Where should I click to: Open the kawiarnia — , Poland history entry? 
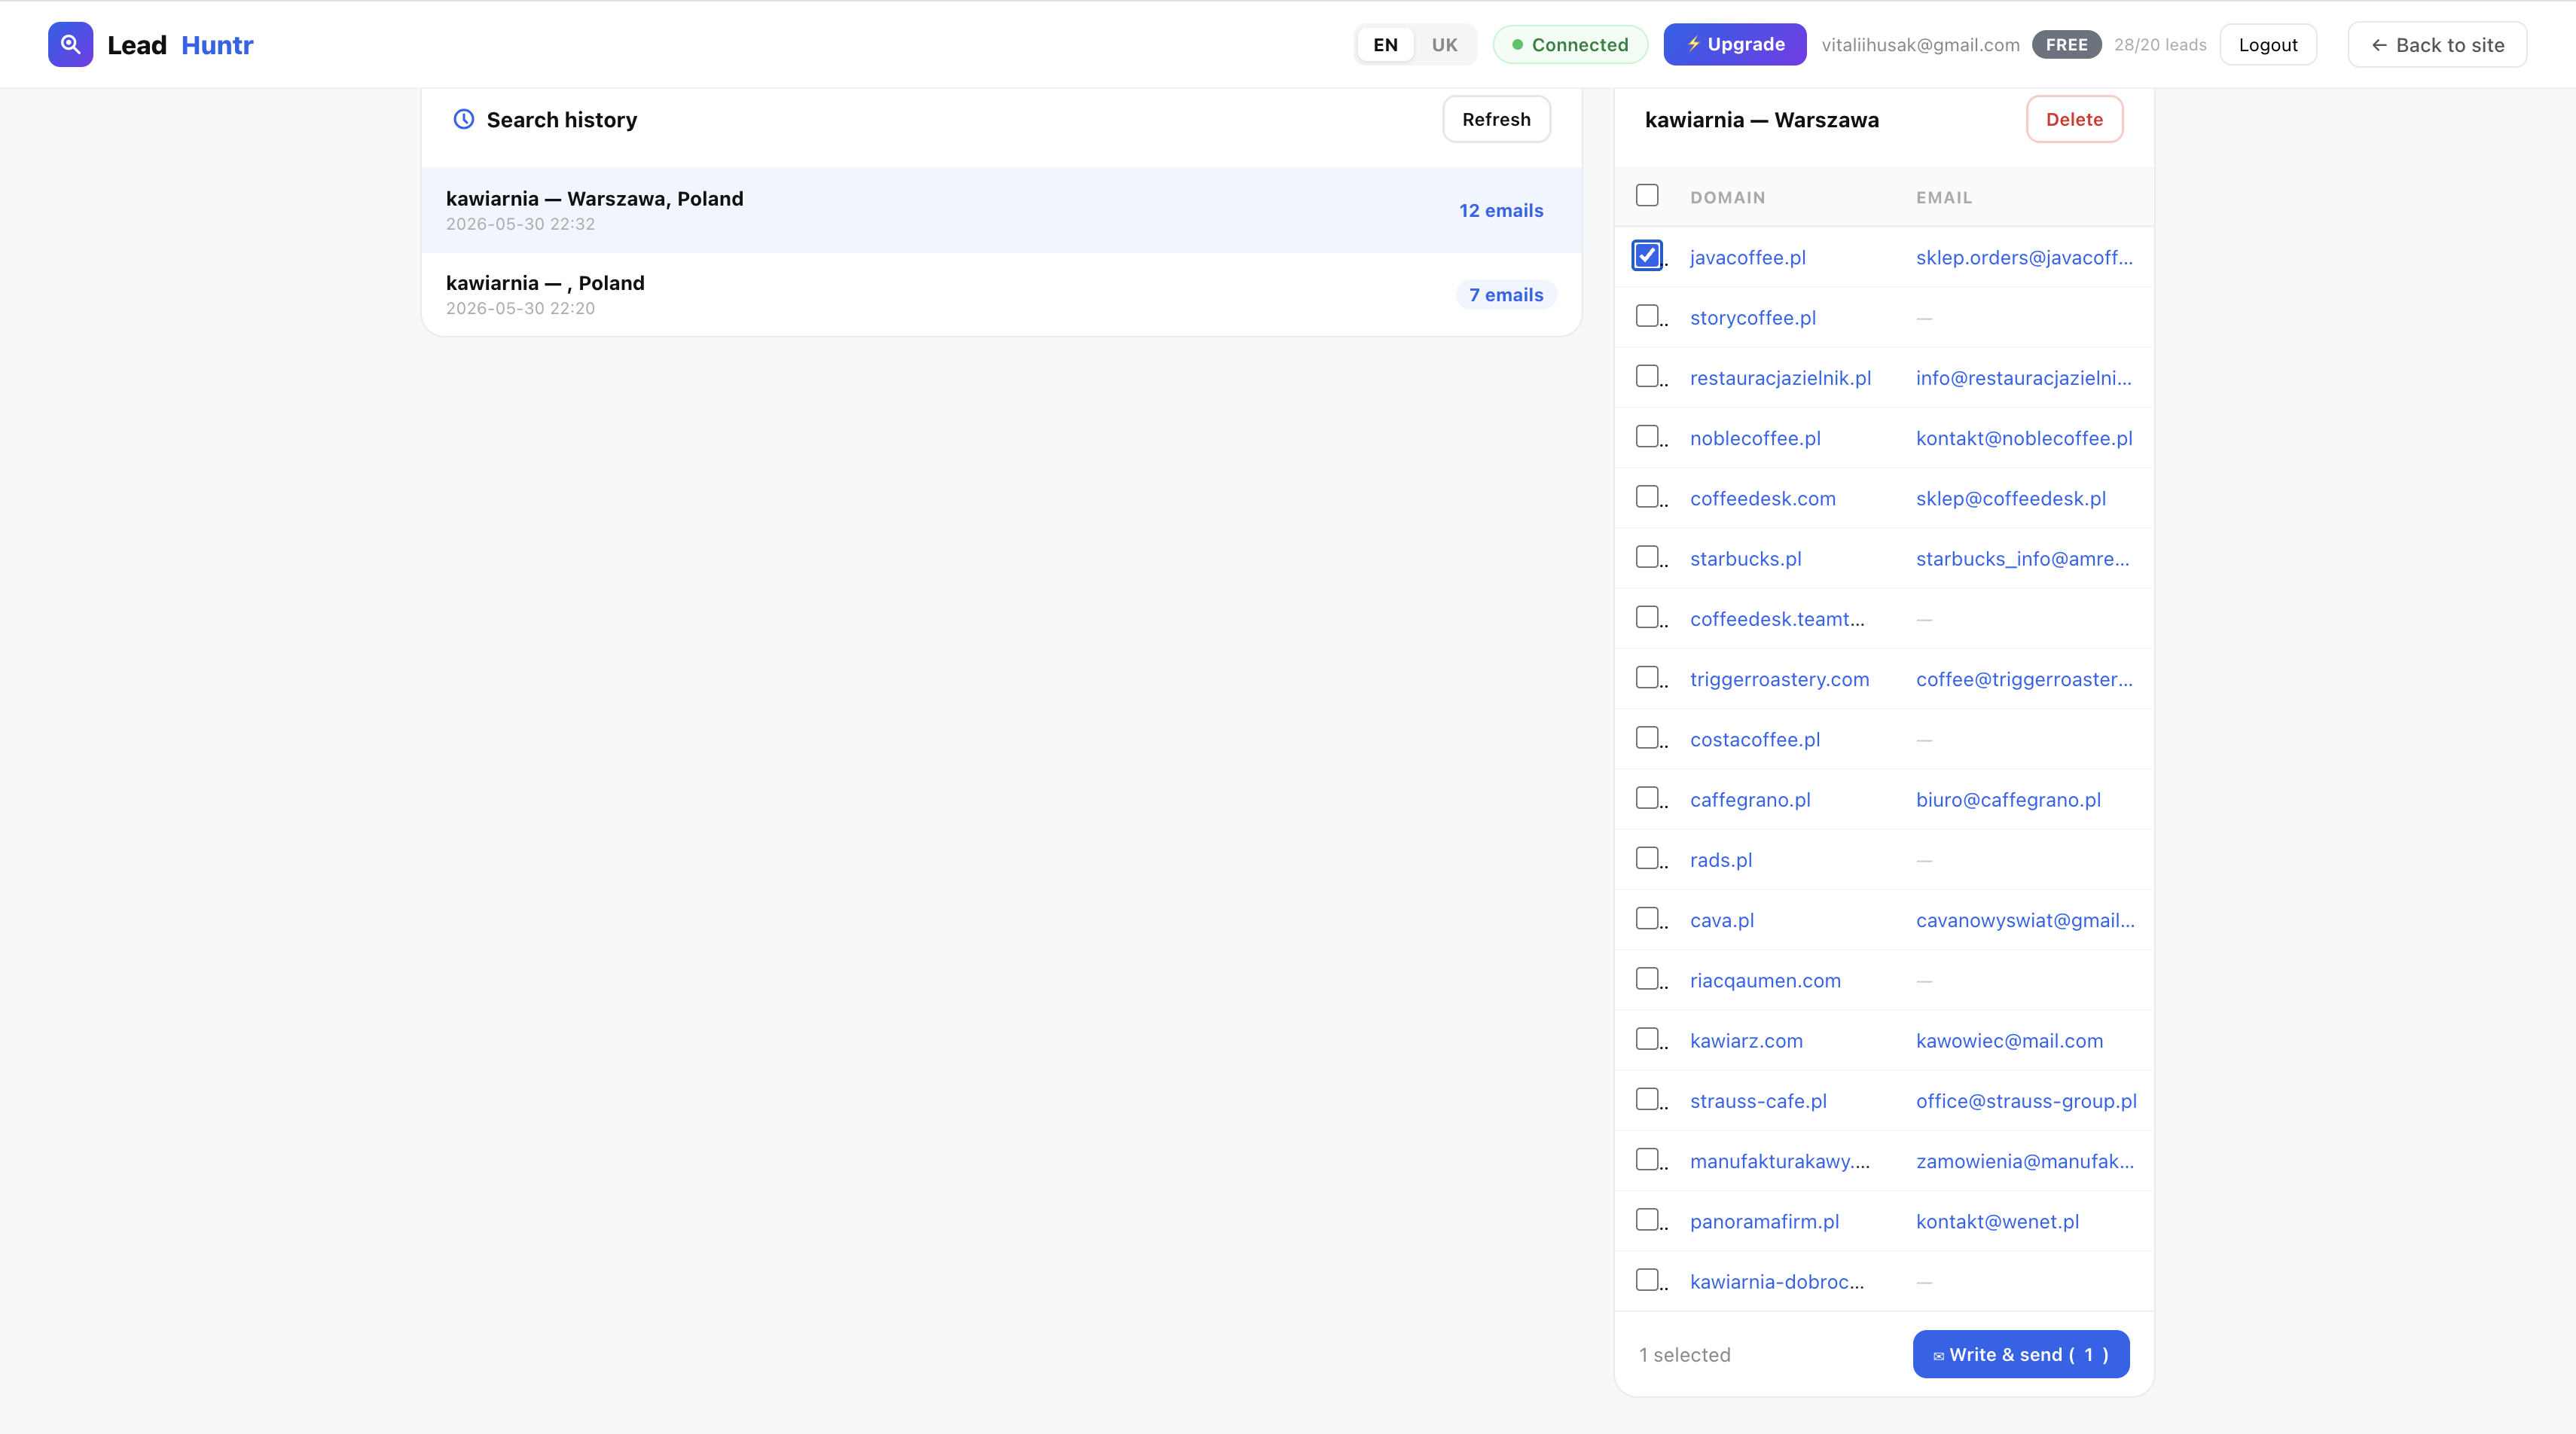point(1002,294)
